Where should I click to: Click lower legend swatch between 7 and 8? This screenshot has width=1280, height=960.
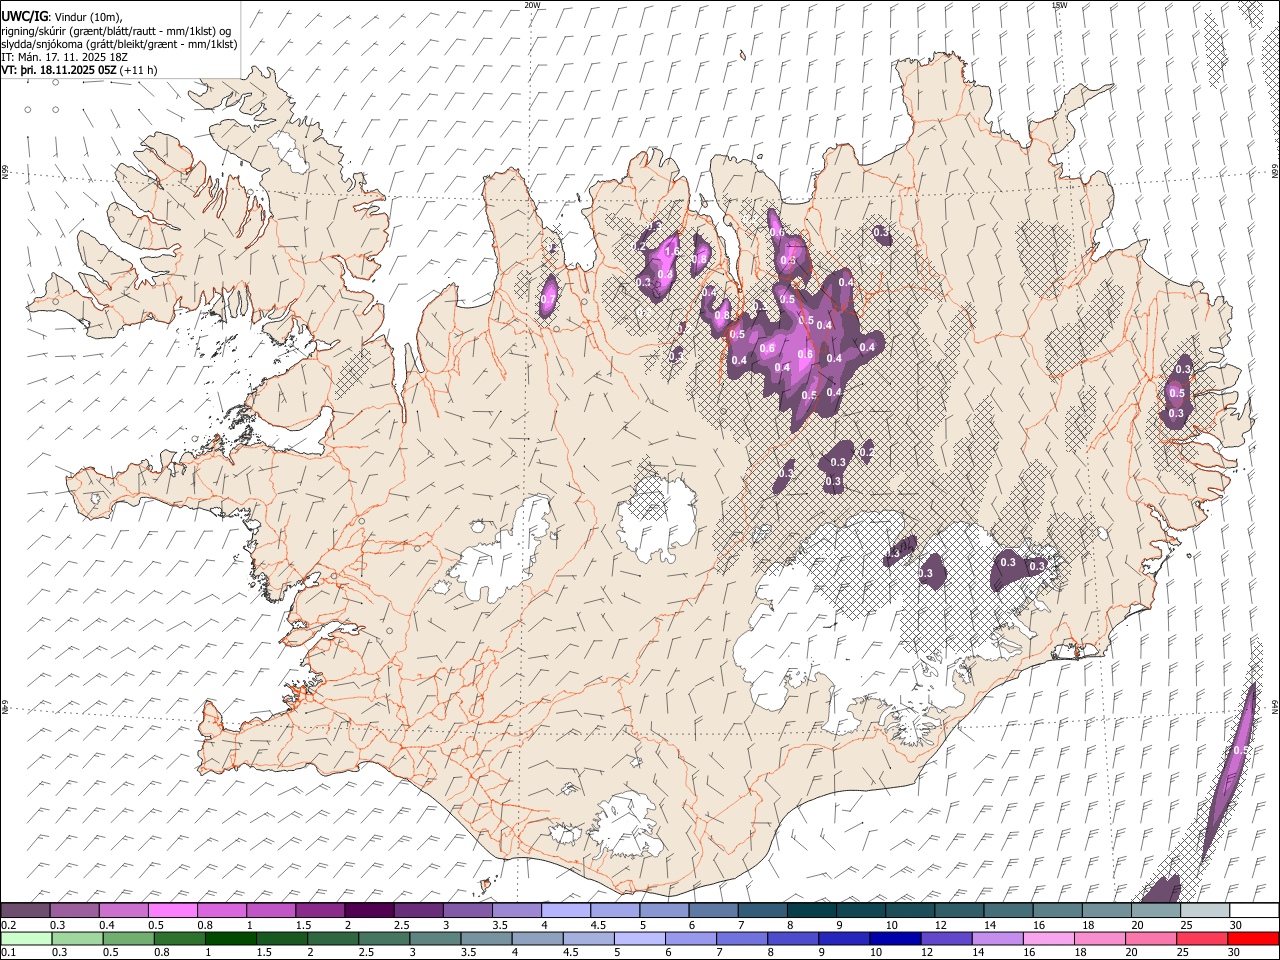[x=741, y=938]
